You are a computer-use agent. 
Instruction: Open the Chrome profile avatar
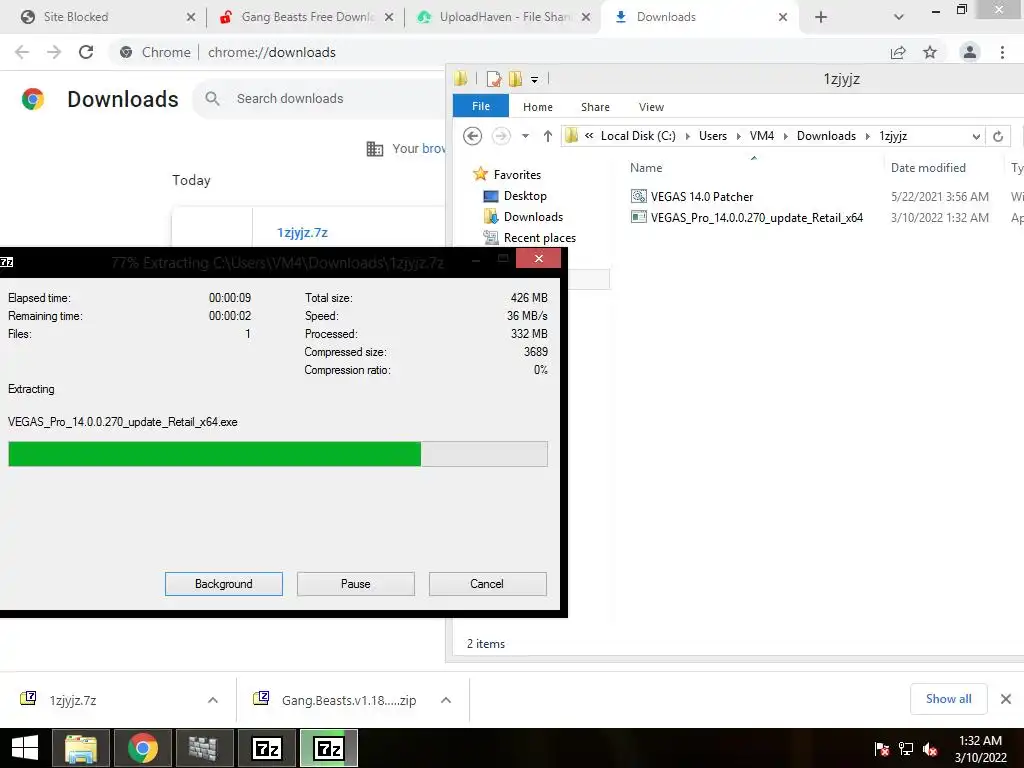click(x=970, y=52)
